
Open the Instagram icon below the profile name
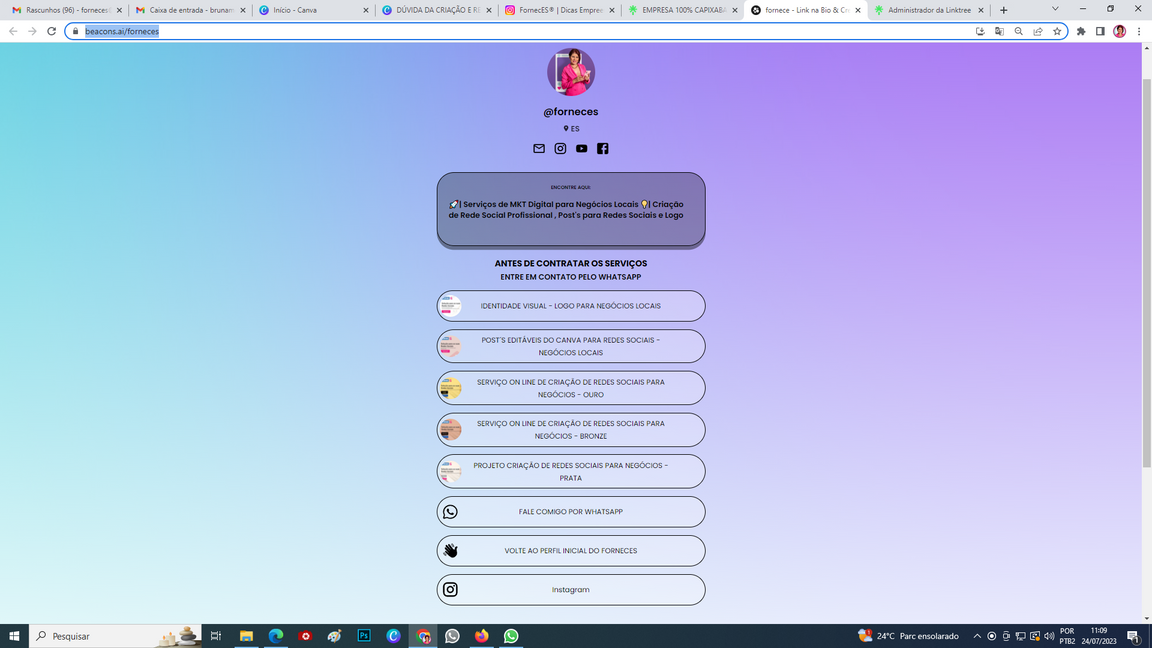(x=560, y=148)
